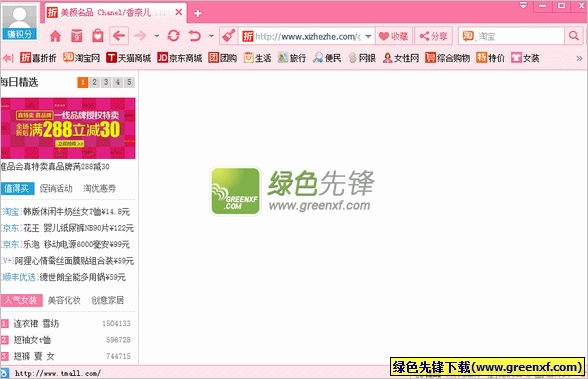588x379 pixels.
Task: Open 特价 bookmark
Action: 490,58
